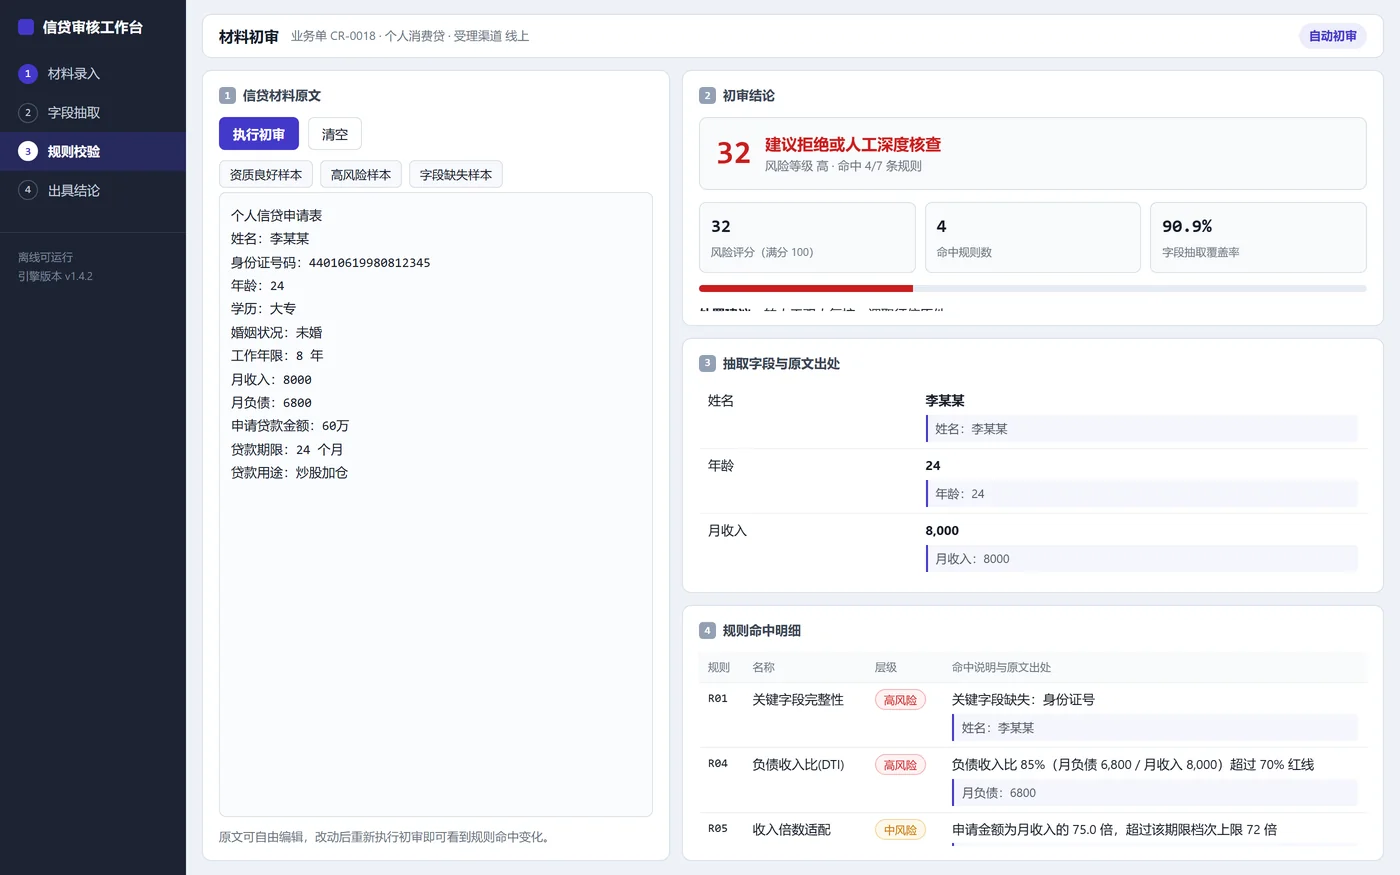This screenshot has height=875, width=1400.
Task: Switch to the 出具结论 step
Action: pos(93,191)
